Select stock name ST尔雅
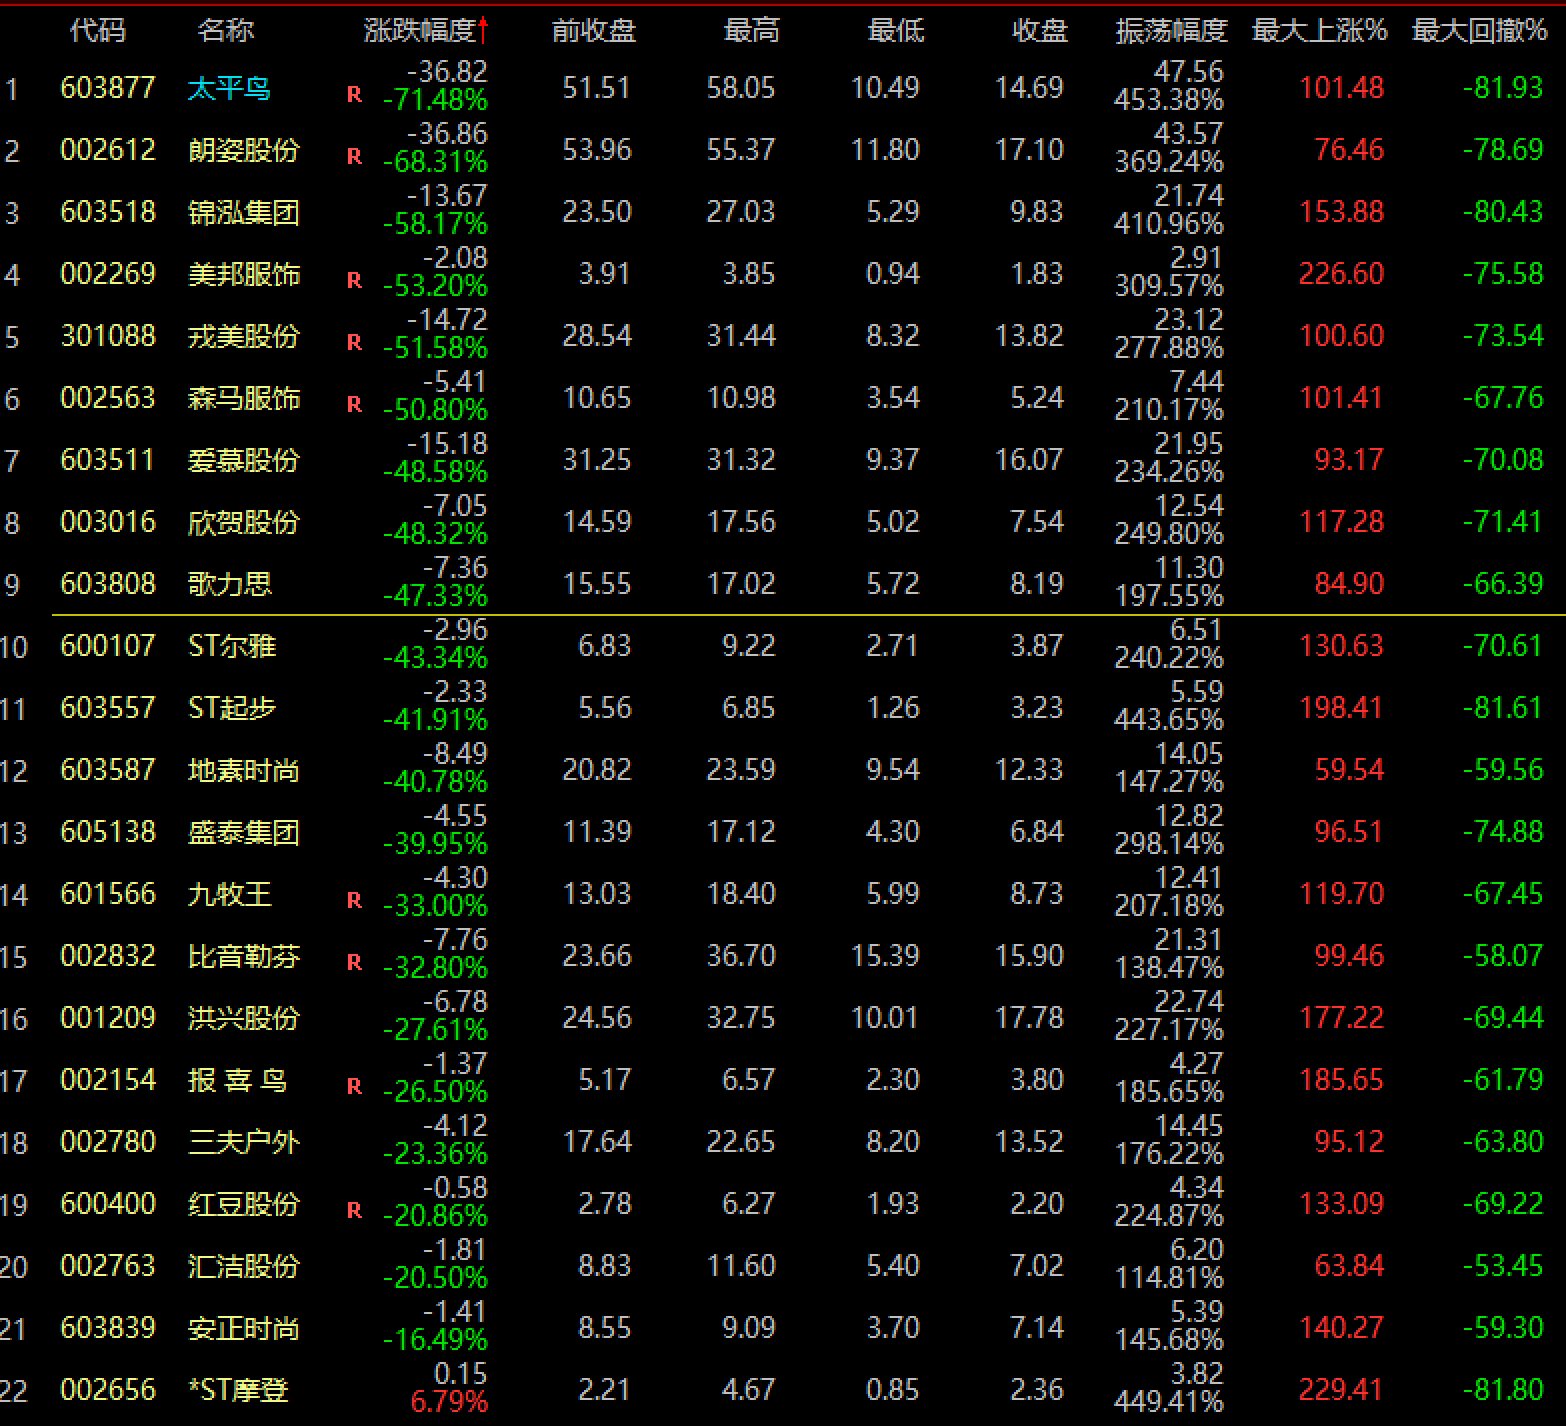This screenshot has height=1426, width=1566. pyautogui.click(x=232, y=646)
